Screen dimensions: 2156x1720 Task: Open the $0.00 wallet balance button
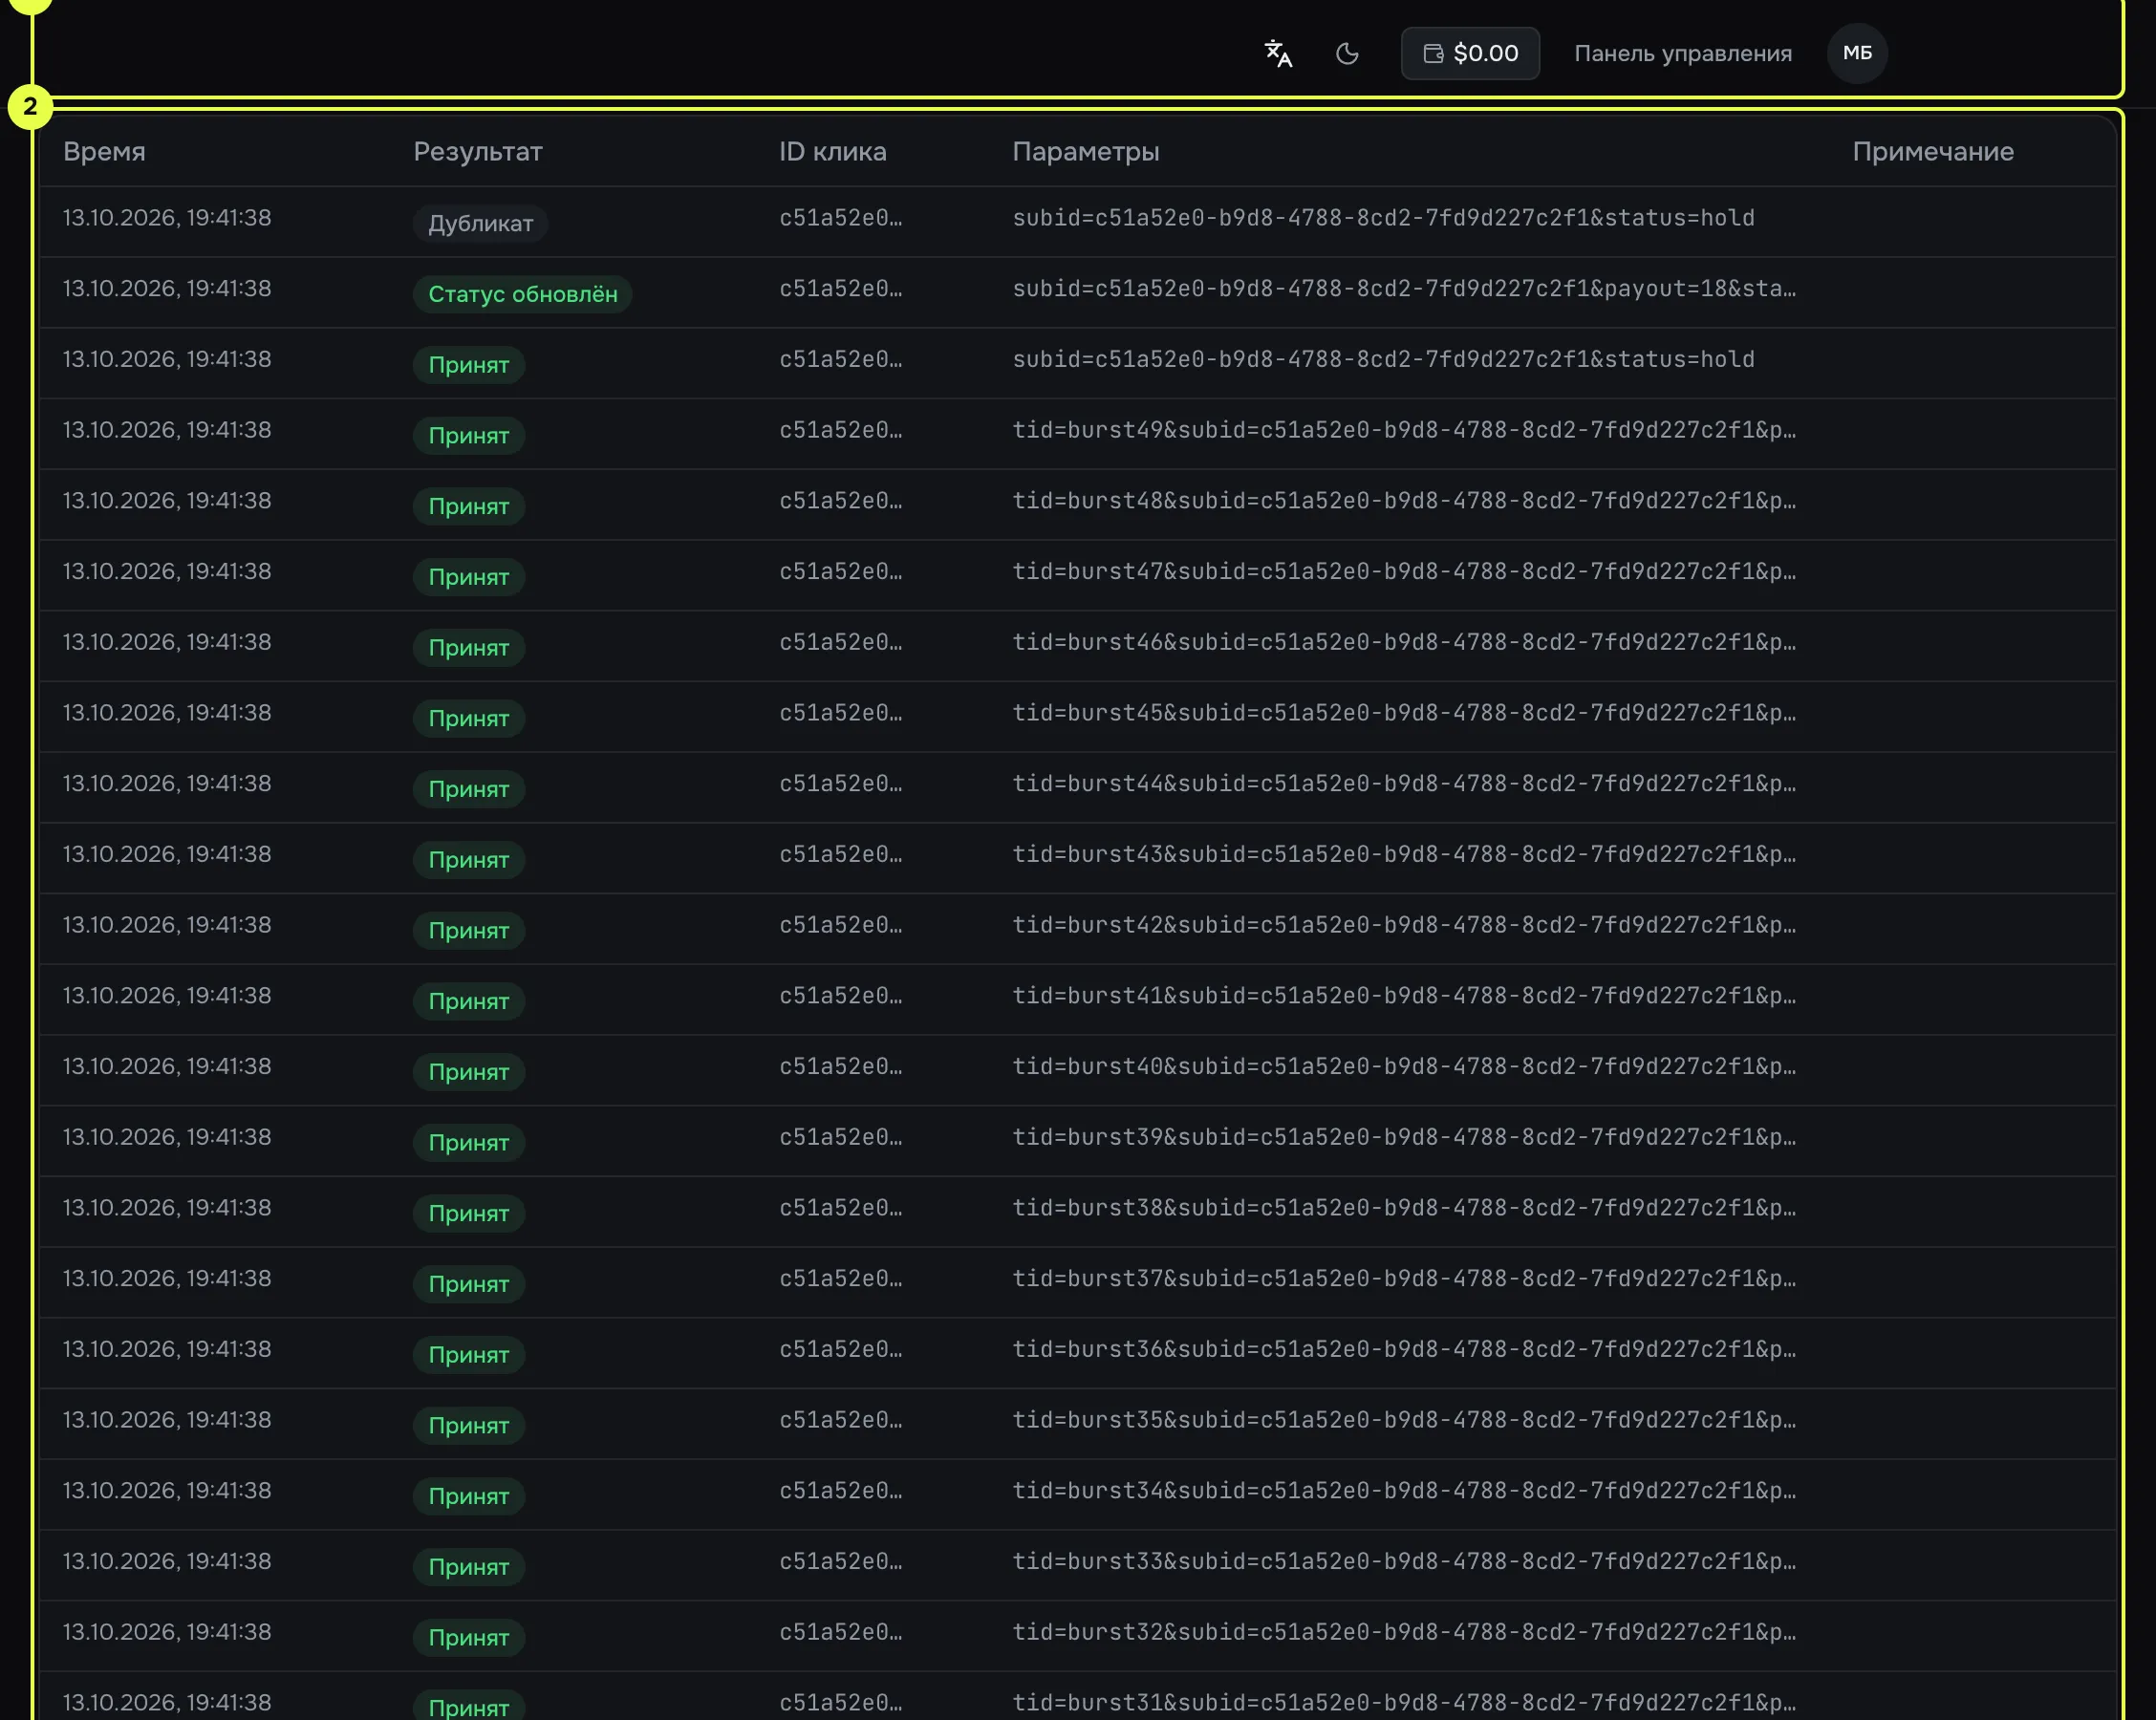click(x=1470, y=53)
